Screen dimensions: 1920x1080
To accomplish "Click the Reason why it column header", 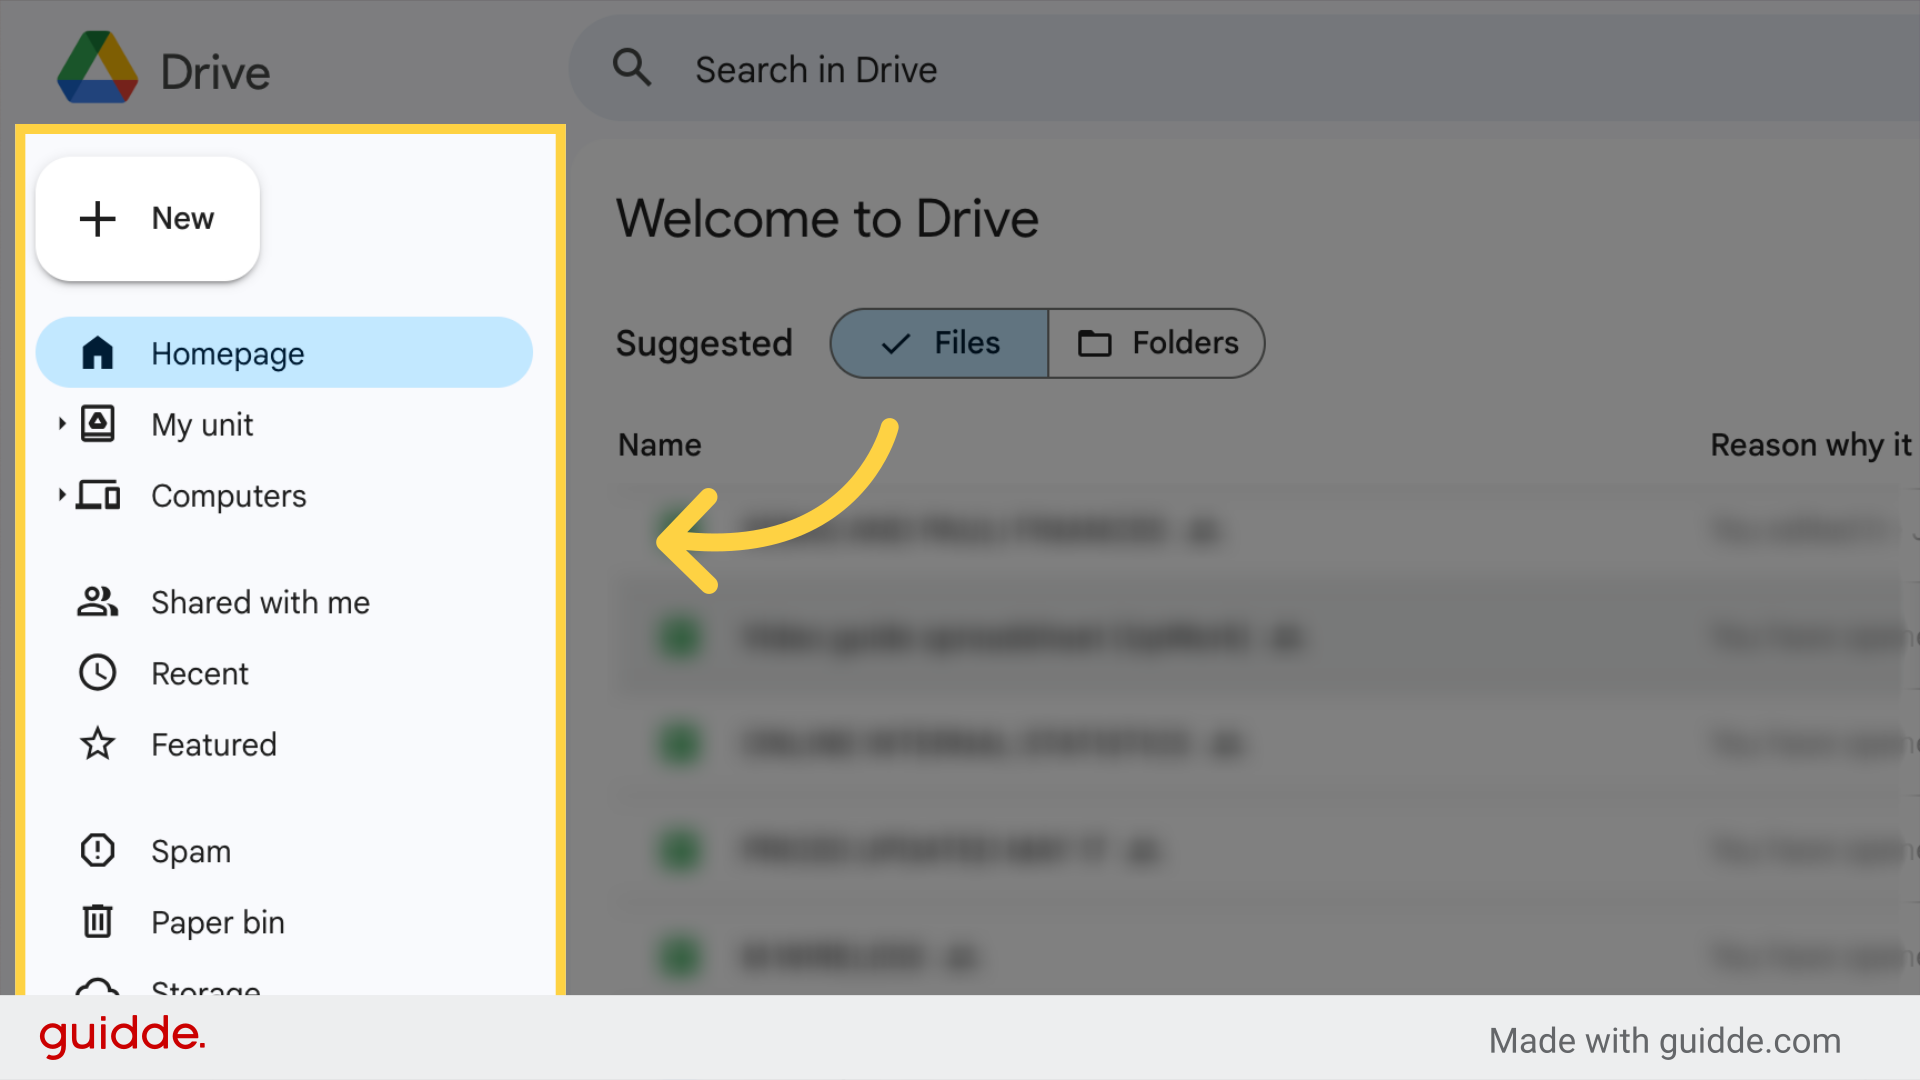I will click(1811, 445).
